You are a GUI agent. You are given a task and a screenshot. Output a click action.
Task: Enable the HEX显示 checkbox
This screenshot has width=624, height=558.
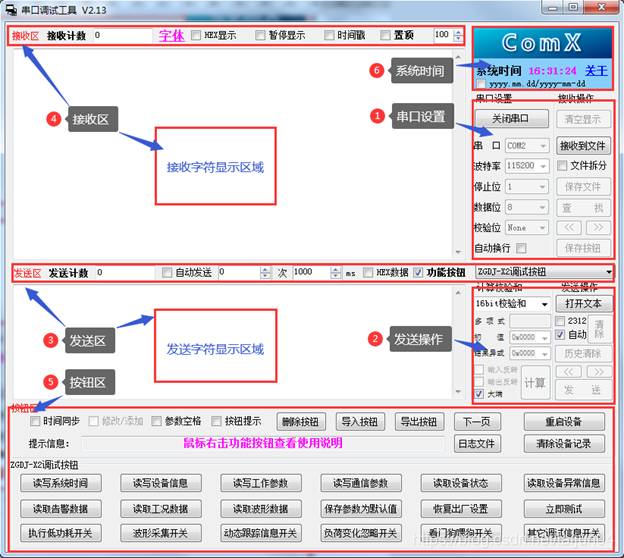point(196,35)
